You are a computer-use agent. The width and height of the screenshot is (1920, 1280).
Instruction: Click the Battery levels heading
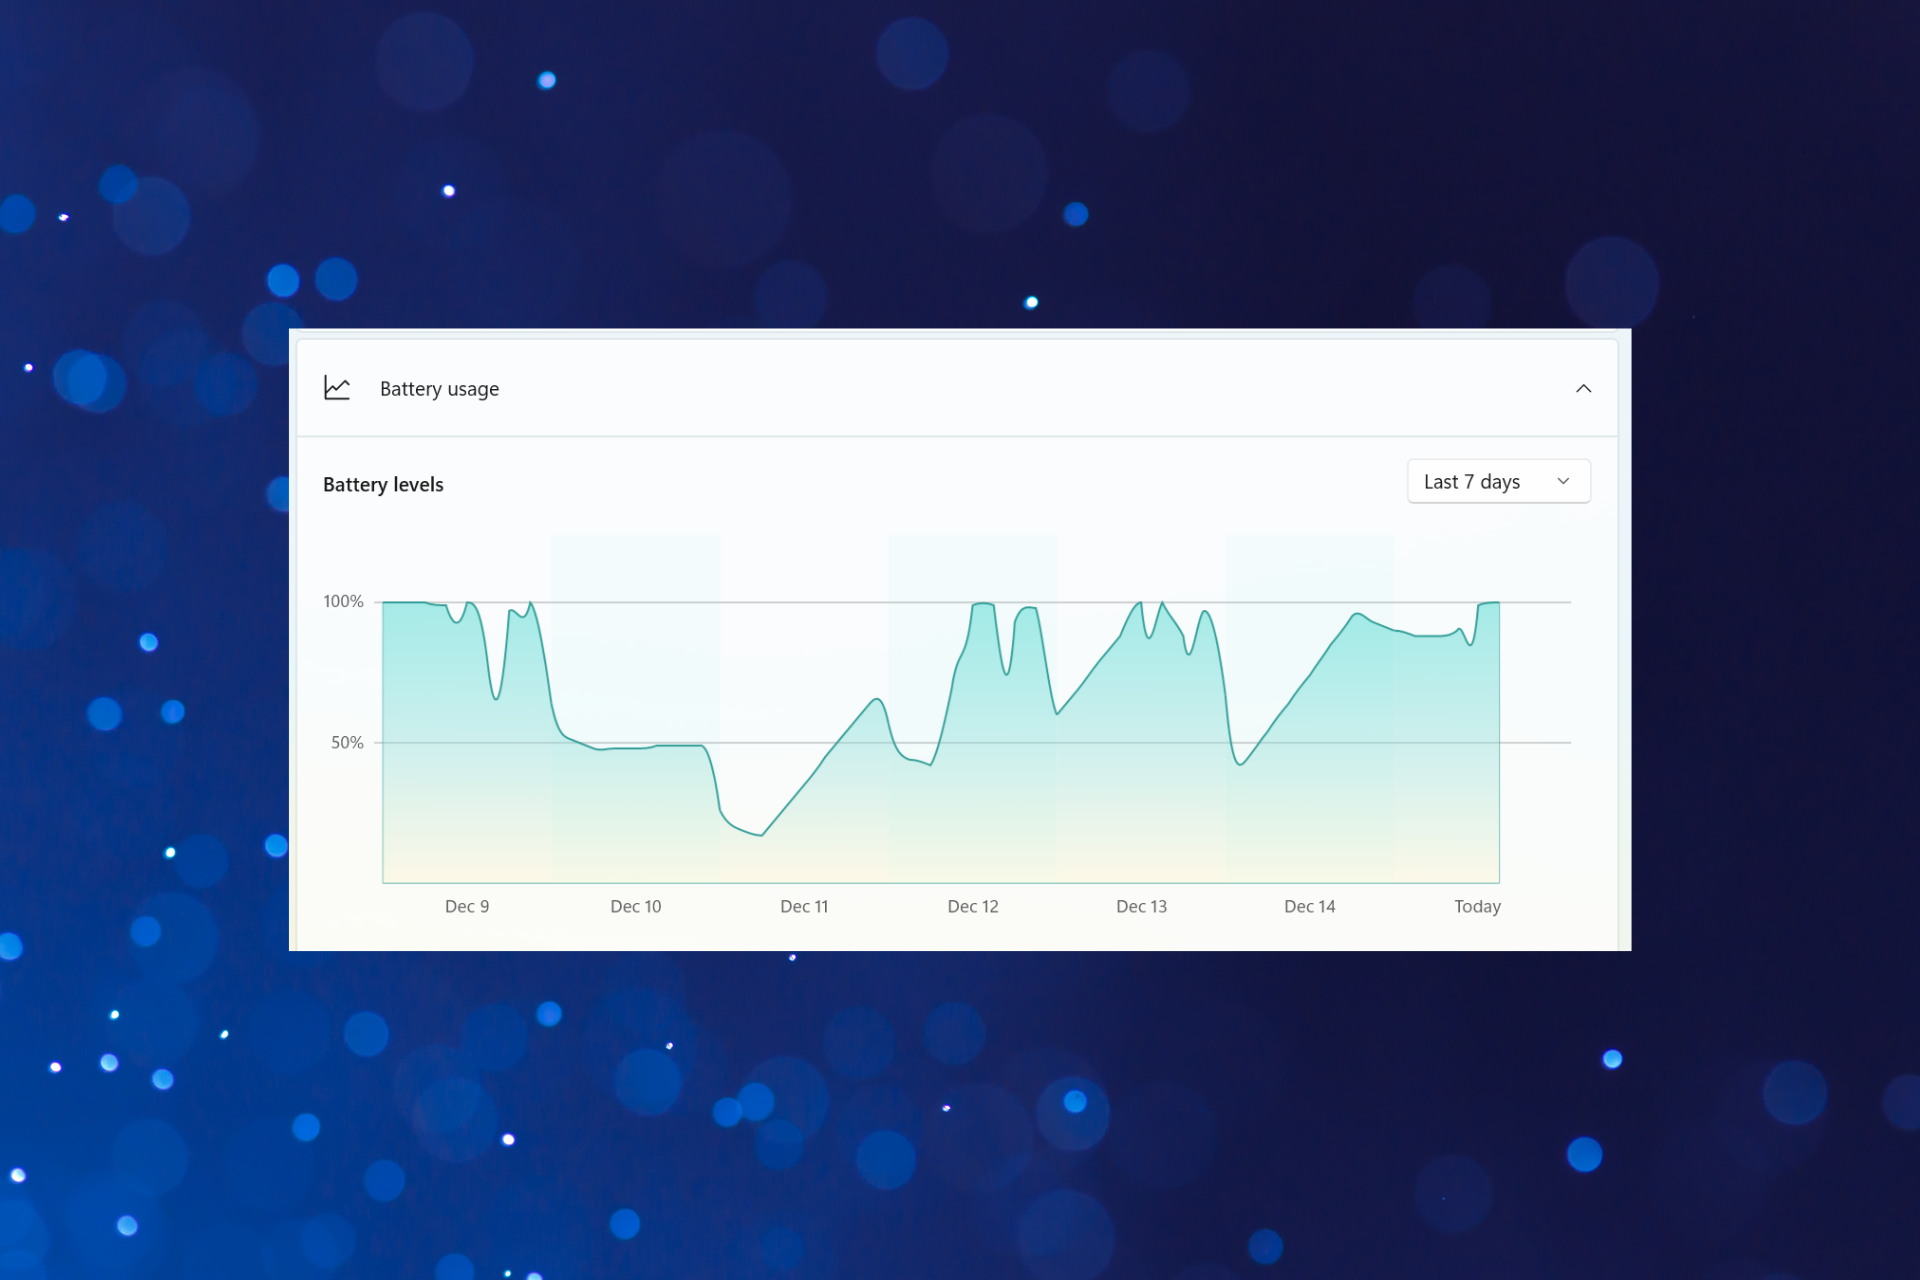383,485
